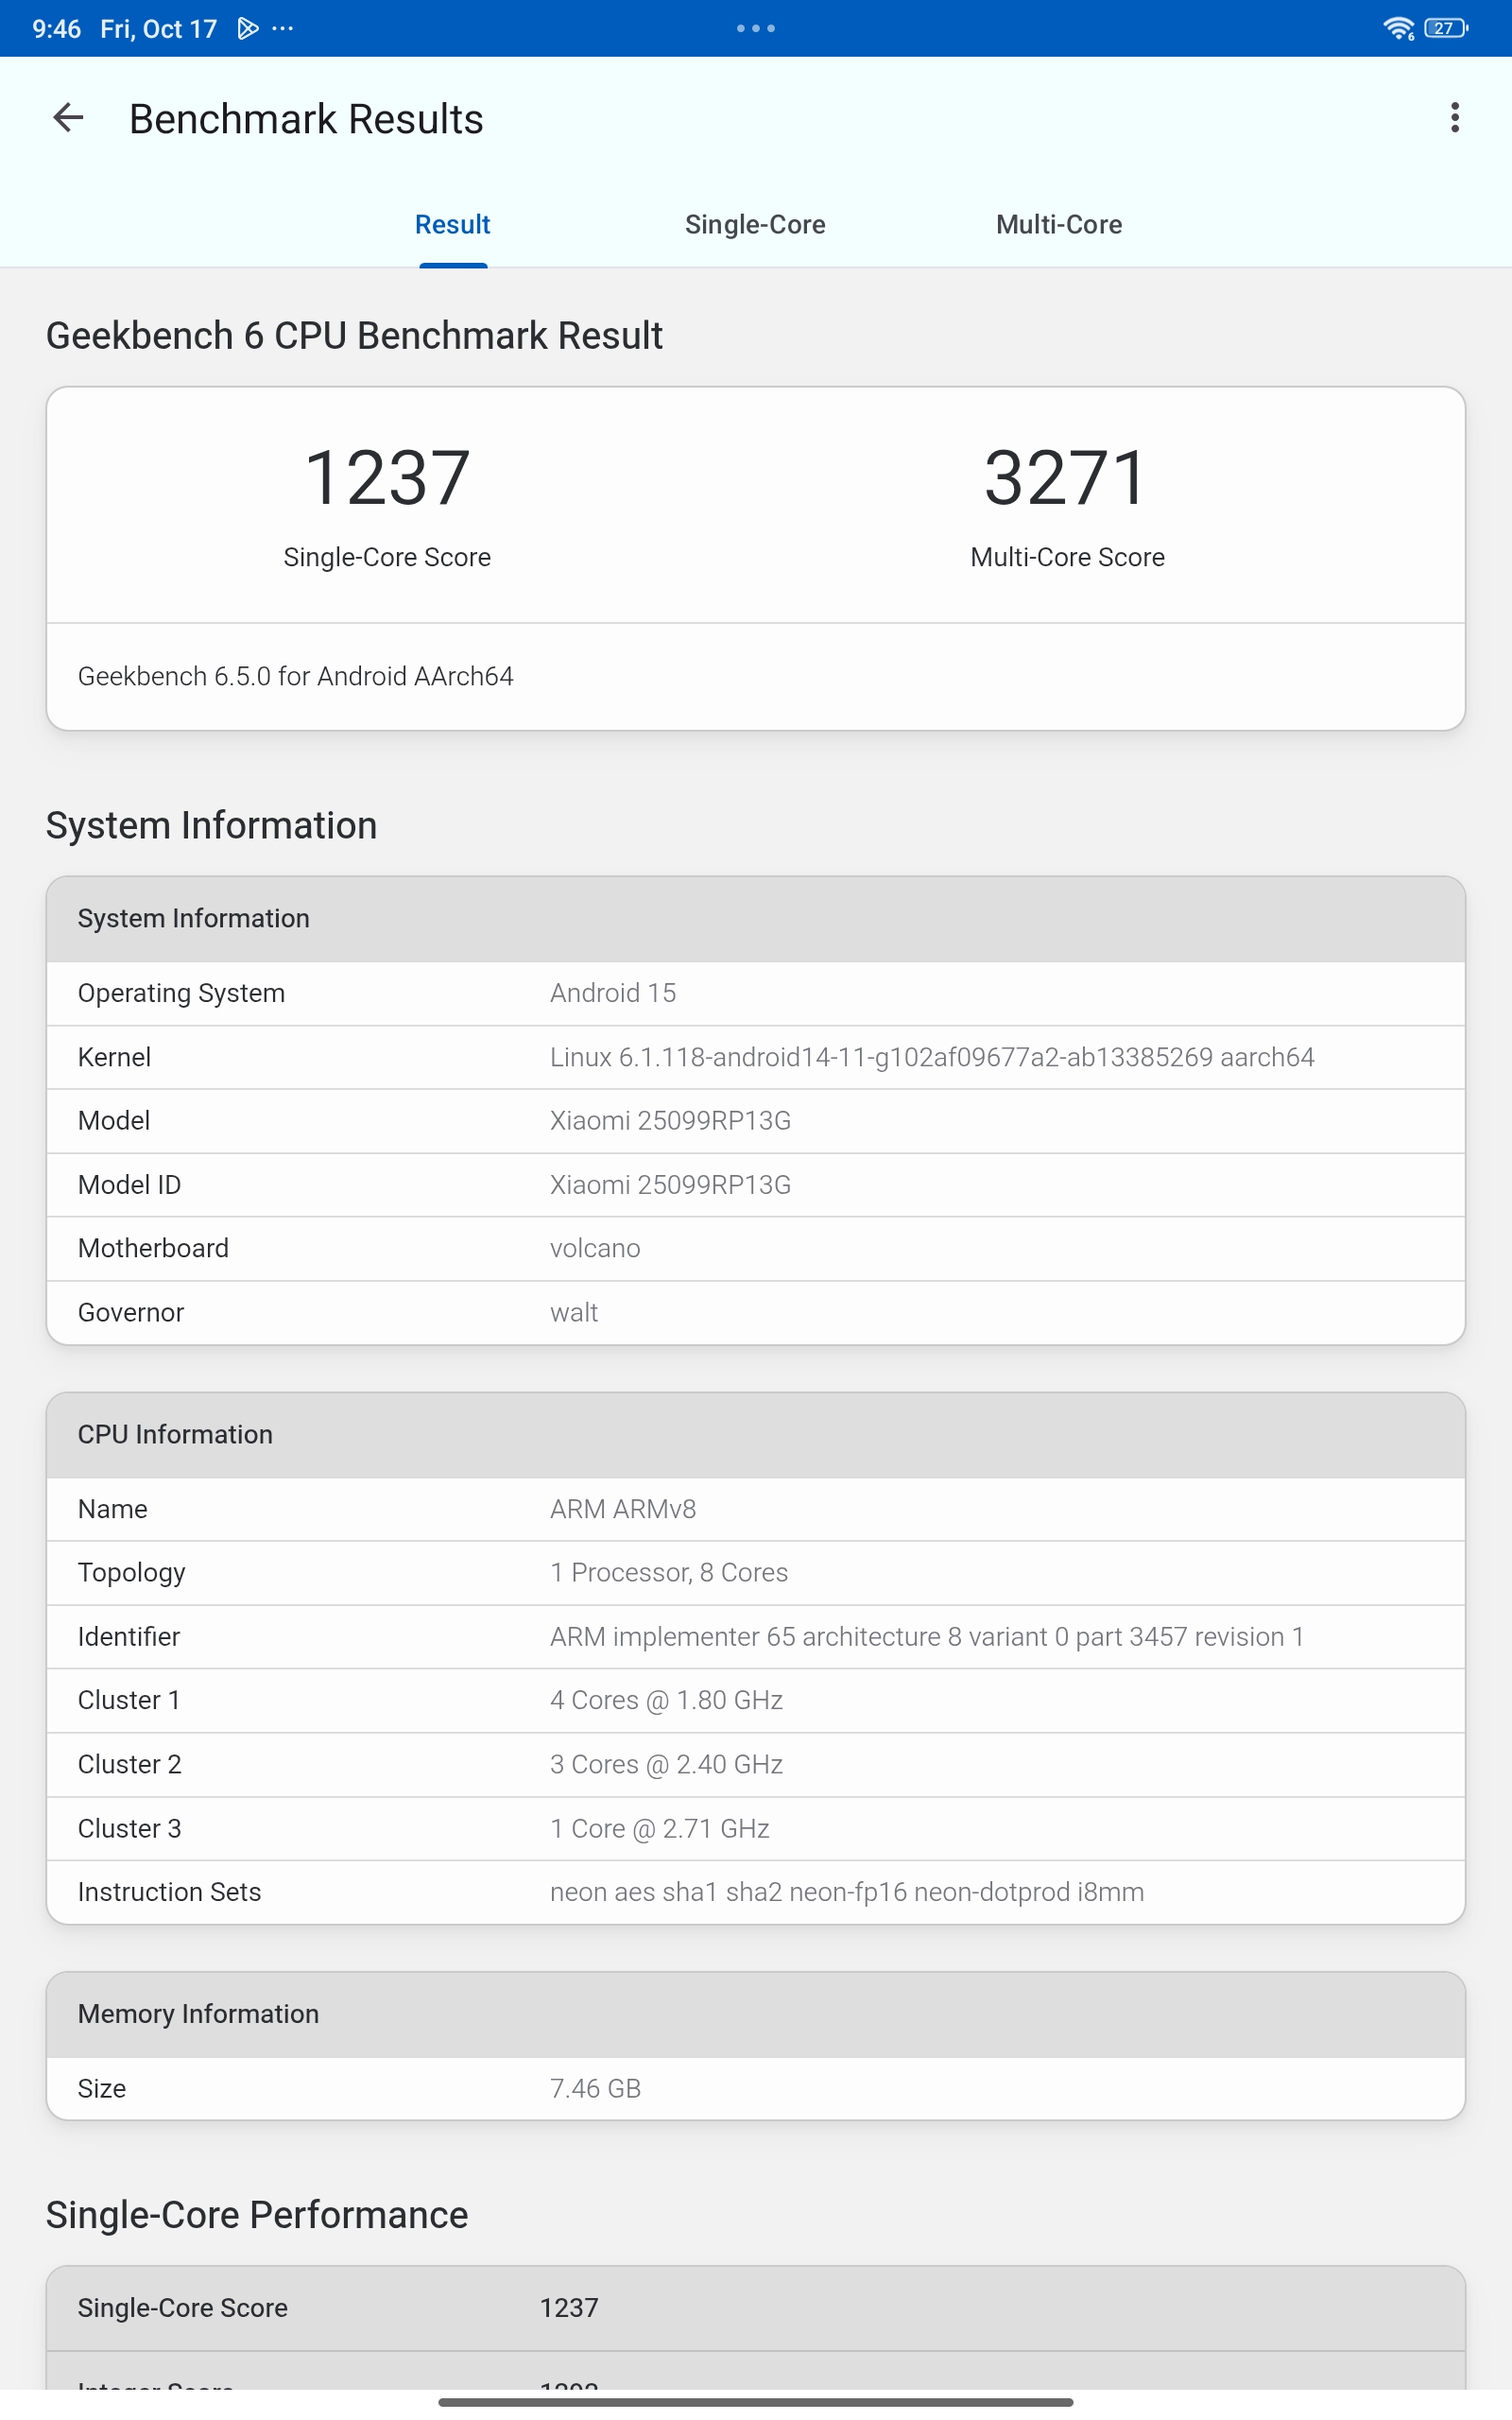The image size is (1512, 2420).
Task: Open the three-dot overflow menu
Action: 1454,118
